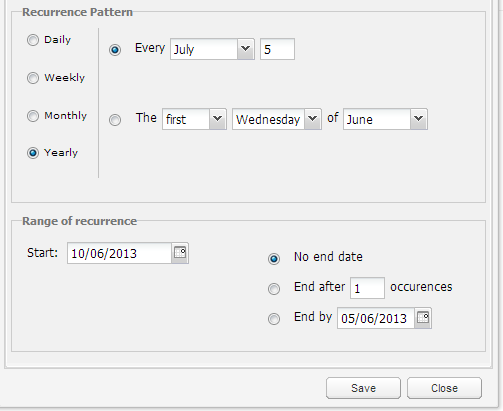Expand the July month dropdown
503x411 pixels.
click(x=212, y=49)
